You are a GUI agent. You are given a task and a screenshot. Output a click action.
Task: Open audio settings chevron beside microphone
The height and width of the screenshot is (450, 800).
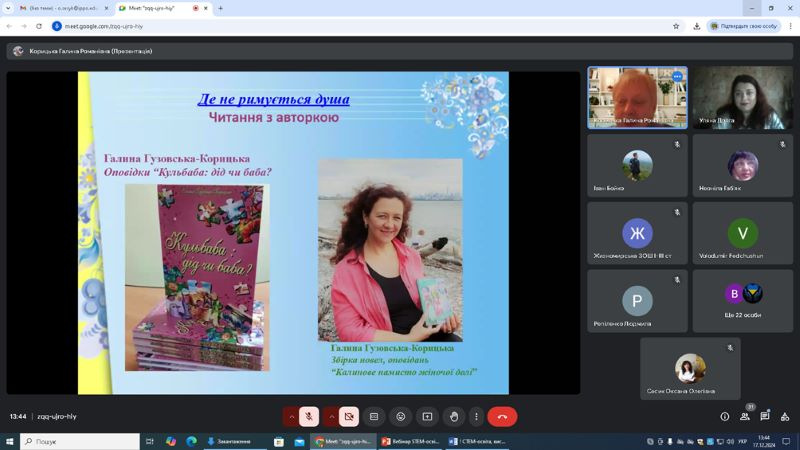pyautogui.click(x=291, y=417)
